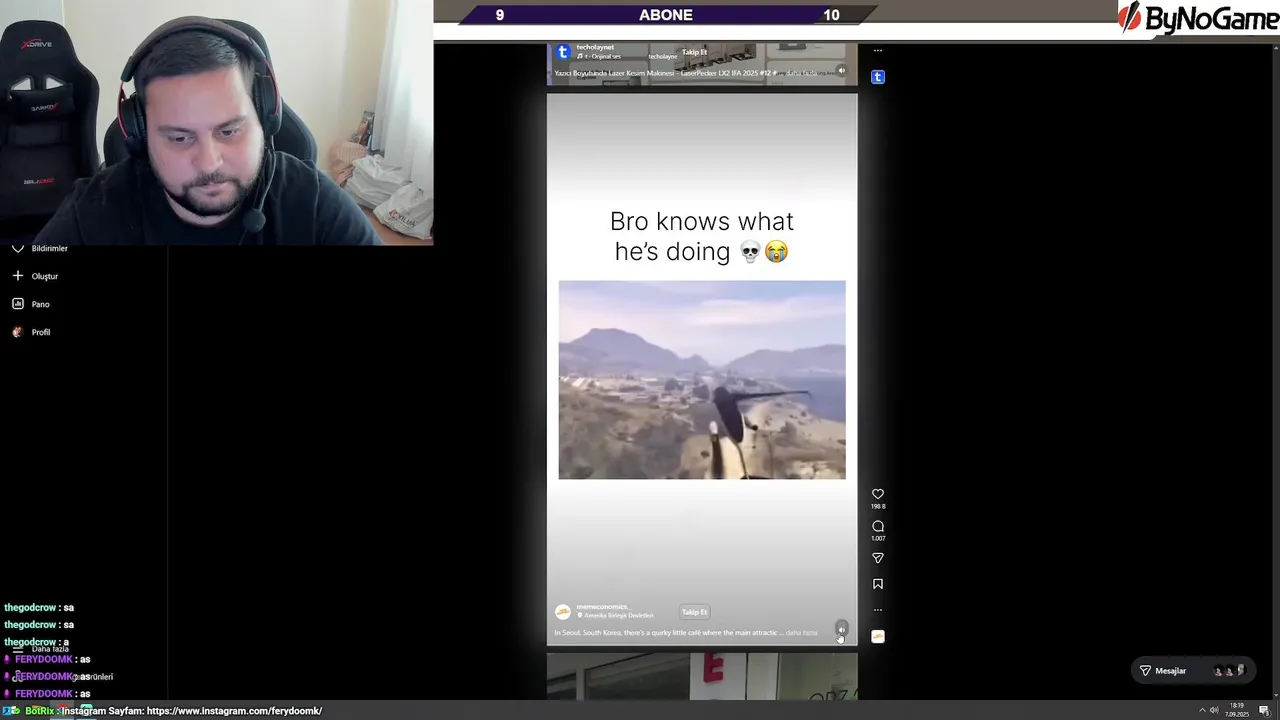This screenshot has width=1280, height=720.
Task: Open Profil in the sidebar
Action: (32, 332)
